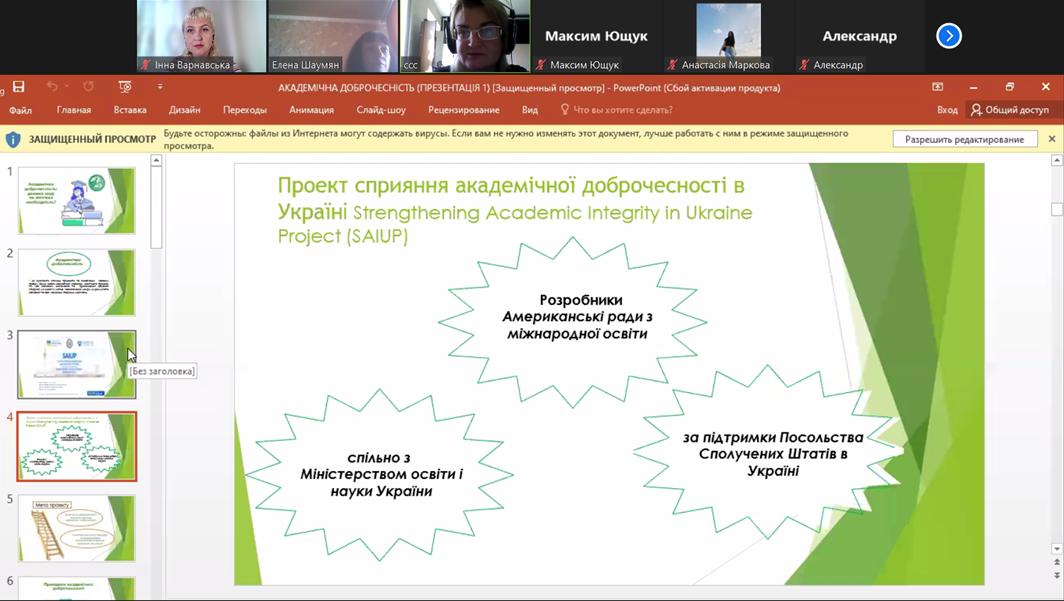Screen dimensions: 1064x601
Task: Select the partially visible slide 6 thumbnail
Action: click(77, 587)
